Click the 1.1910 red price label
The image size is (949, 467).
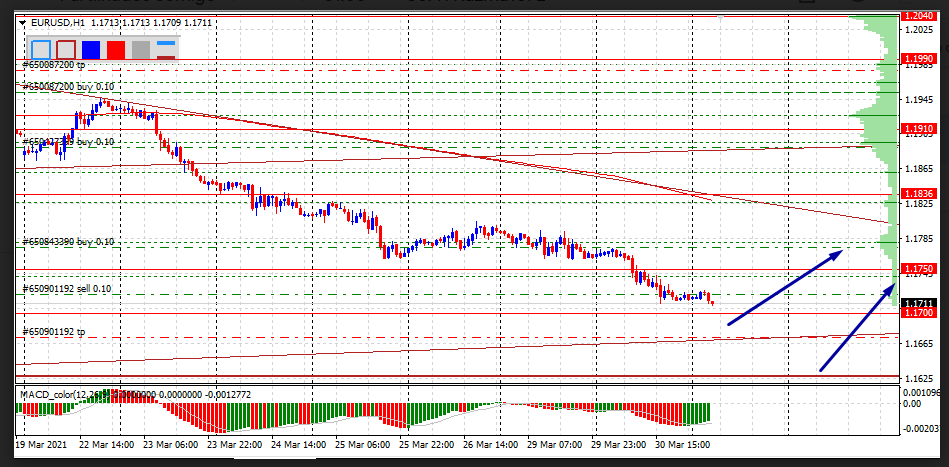click(x=918, y=129)
